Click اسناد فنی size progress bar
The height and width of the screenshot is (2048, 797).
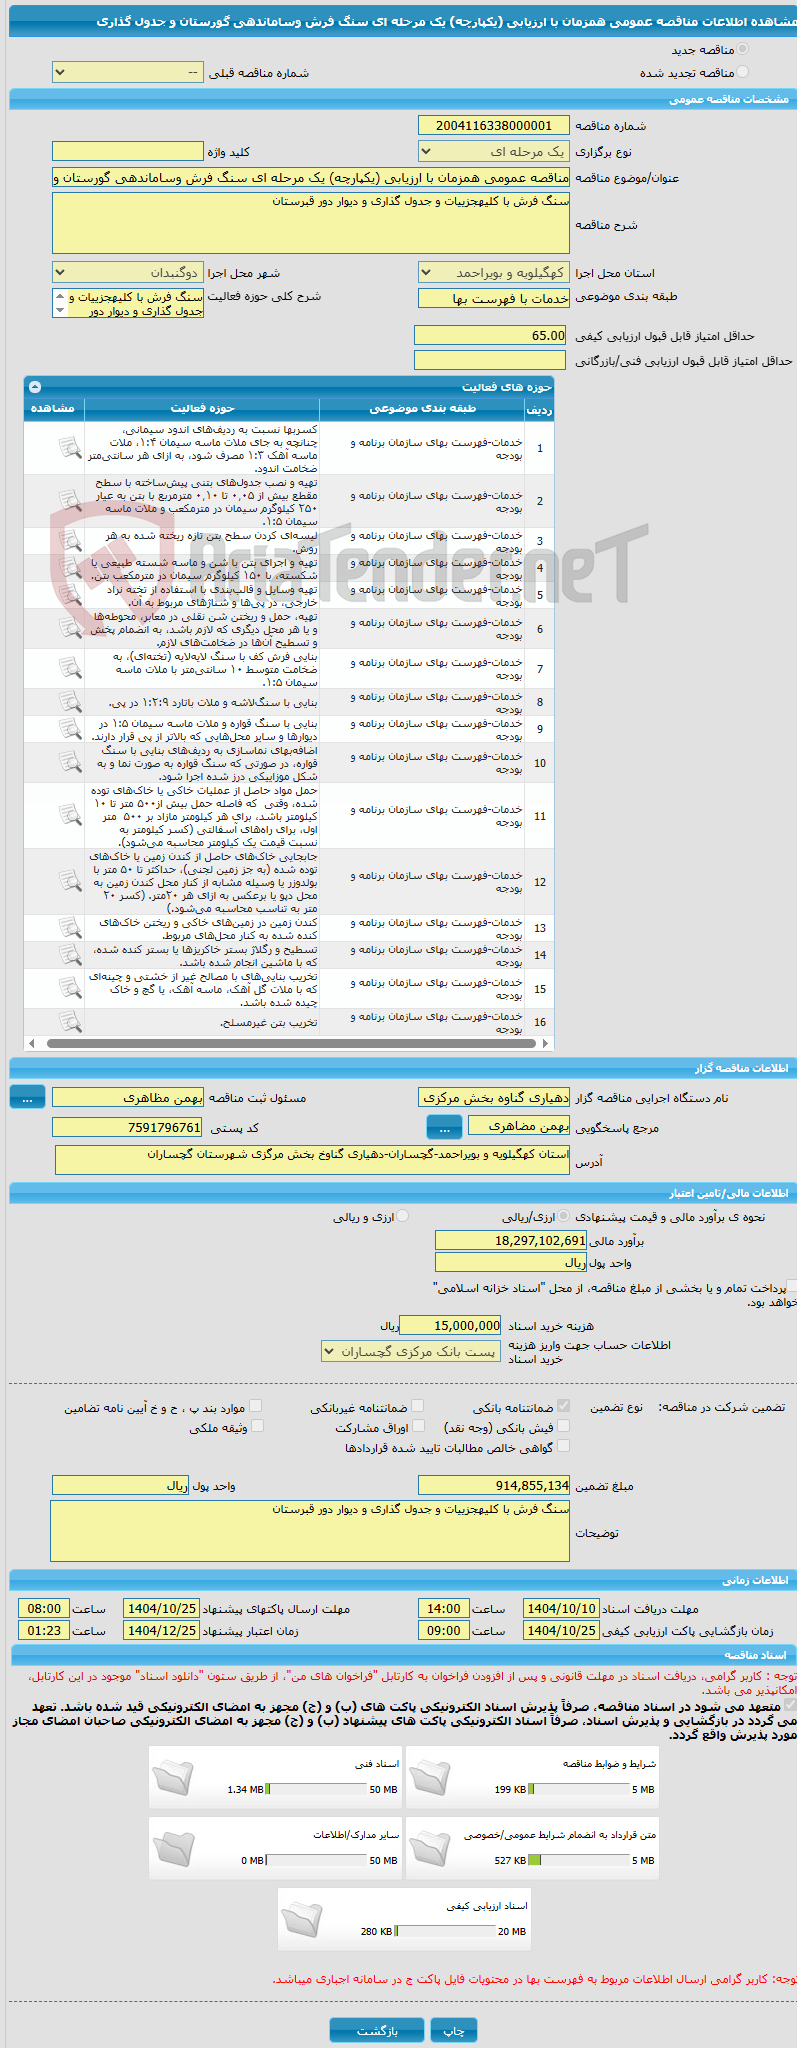coord(317,1790)
